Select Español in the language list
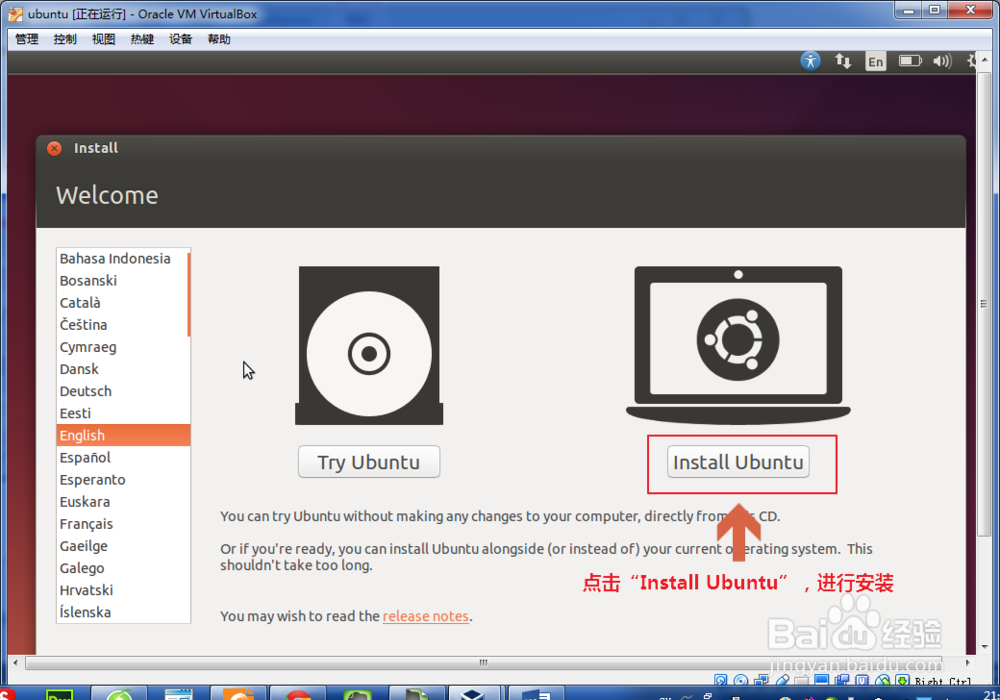1000x700 pixels. (x=122, y=458)
